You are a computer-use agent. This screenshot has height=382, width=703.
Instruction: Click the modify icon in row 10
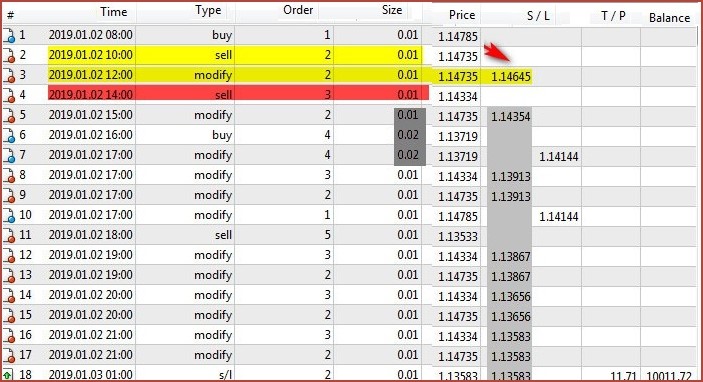pyautogui.click(x=9, y=215)
